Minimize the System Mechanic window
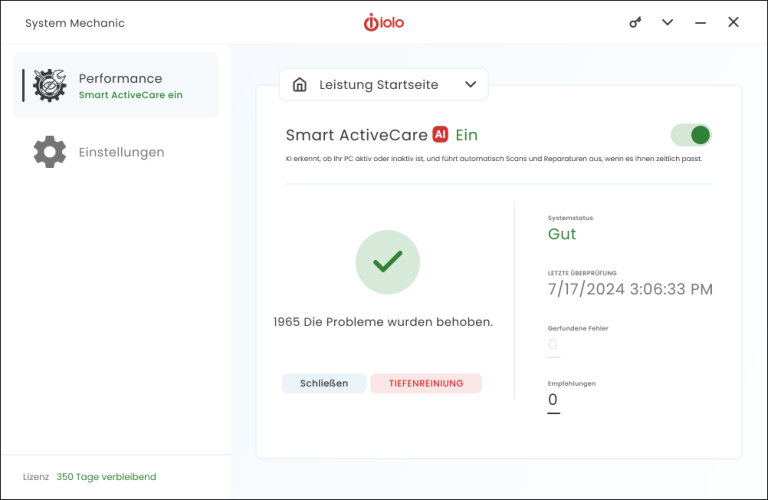768x500 pixels. tap(700, 23)
